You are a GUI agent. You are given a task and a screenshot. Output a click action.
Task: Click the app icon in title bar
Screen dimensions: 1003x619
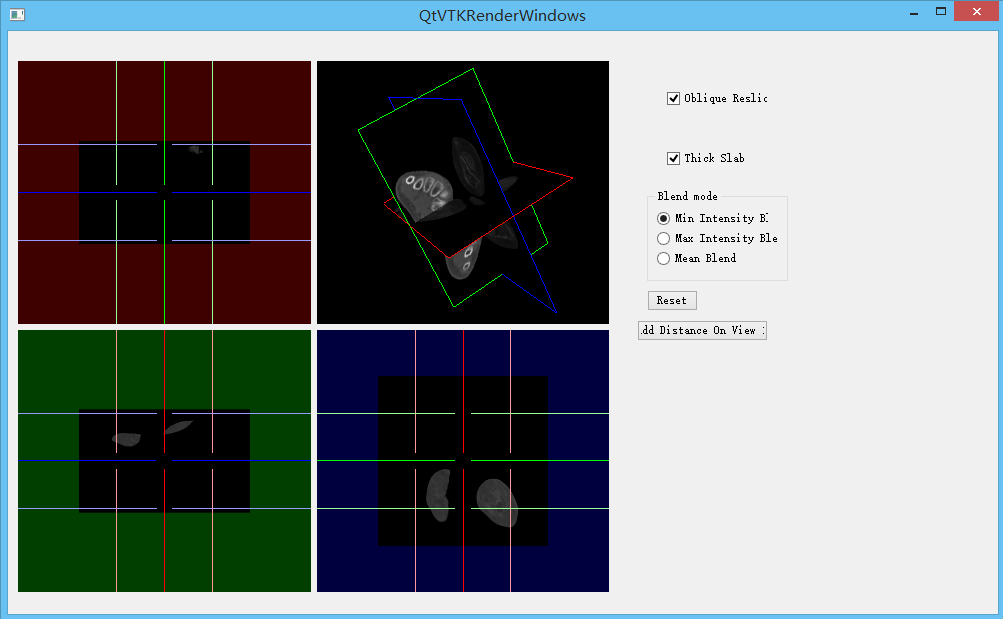17,14
